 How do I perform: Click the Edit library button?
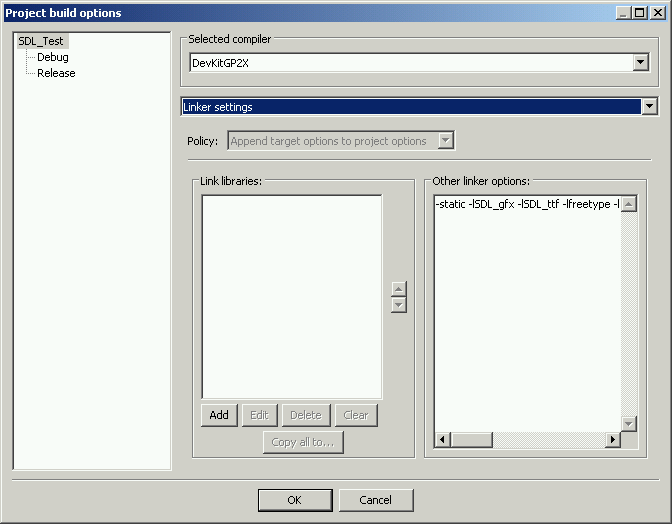coord(259,415)
